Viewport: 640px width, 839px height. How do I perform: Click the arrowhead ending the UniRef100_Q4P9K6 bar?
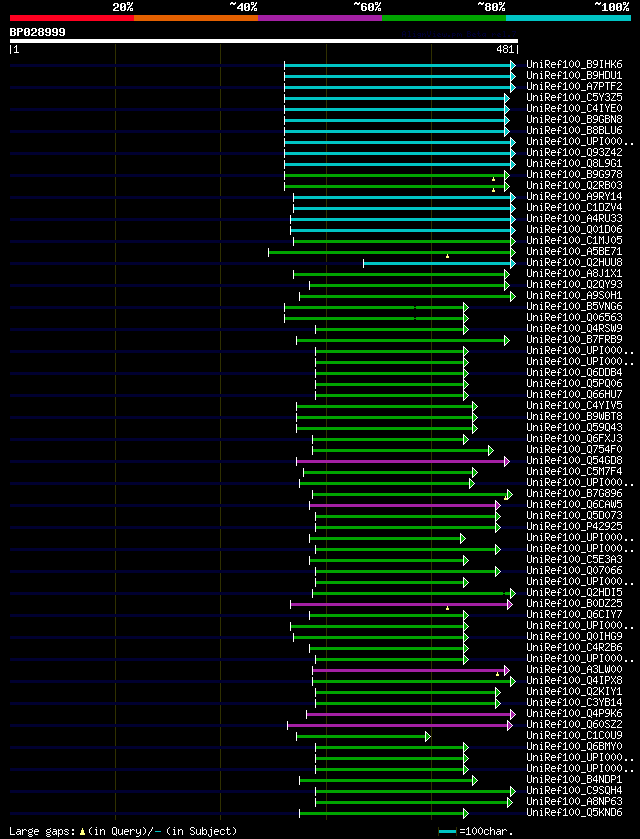pos(513,714)
